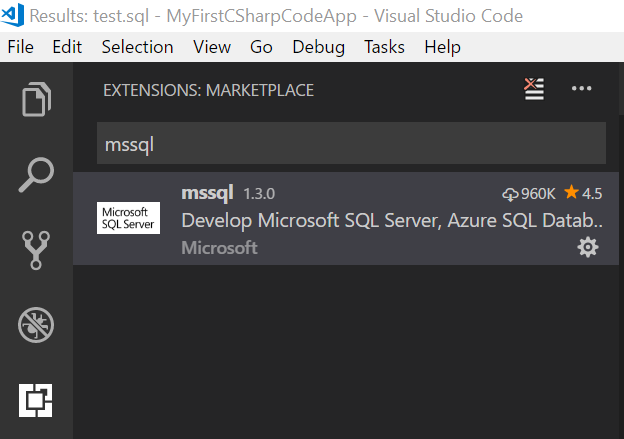Open the Debug menu
The width and height of the screenshot is (624, 439).
coord(318,47)
